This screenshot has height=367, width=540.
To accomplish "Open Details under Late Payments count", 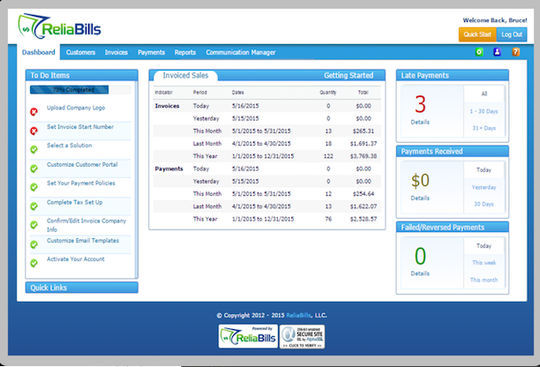I will click(420, 122).
